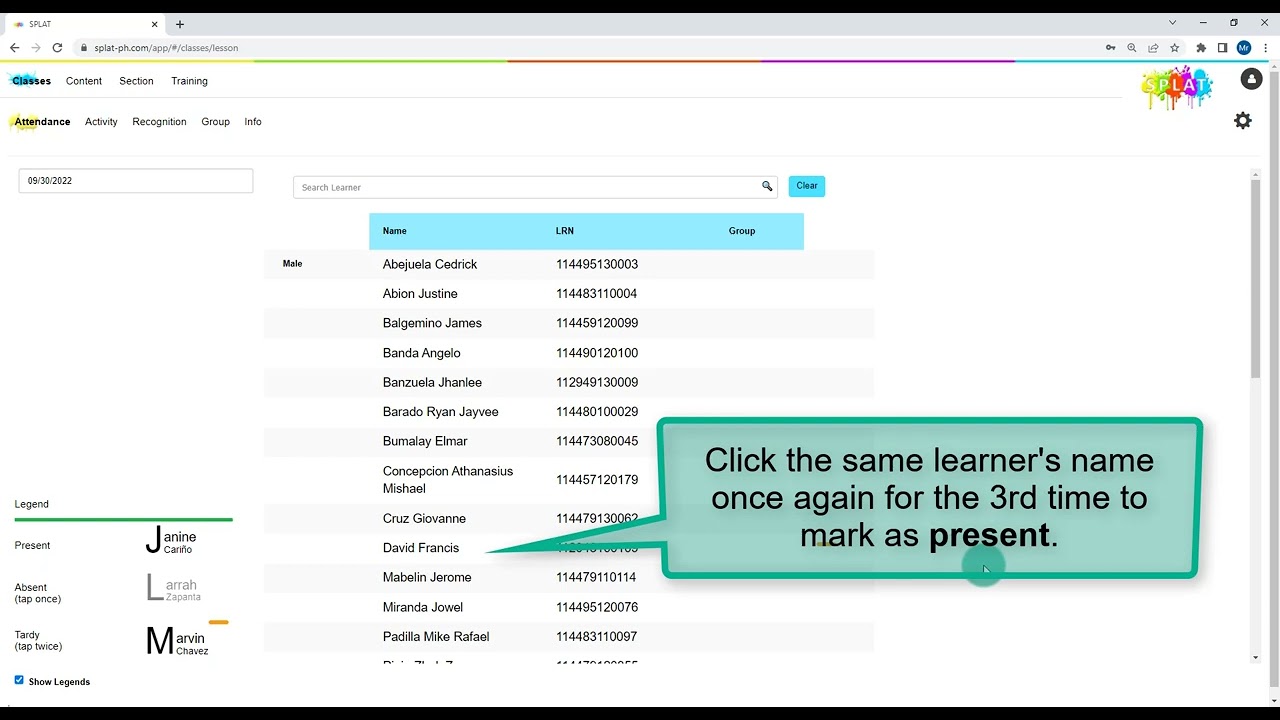This screenshot has height=720, width=1280.
Task: Click the browser address bar
Action: [x=590, y=48]
